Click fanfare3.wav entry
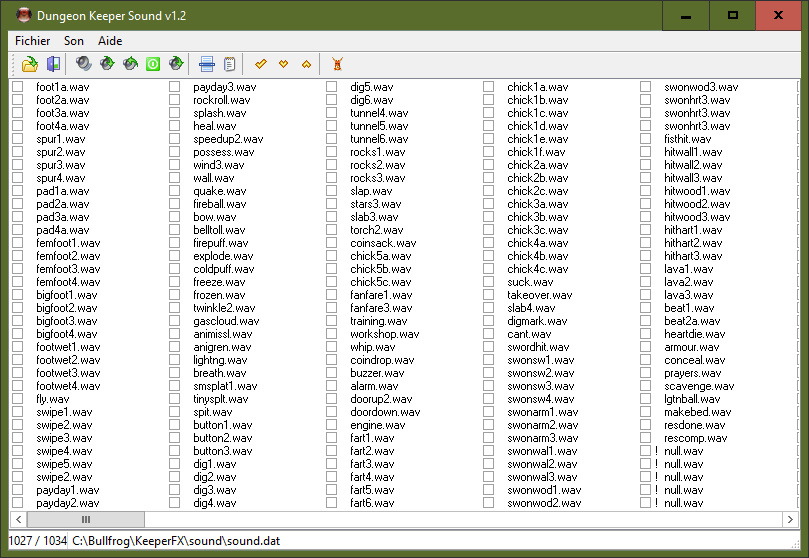Image resolution: width=809 pixels, height=558 pixels. click(x=381, y=308)
